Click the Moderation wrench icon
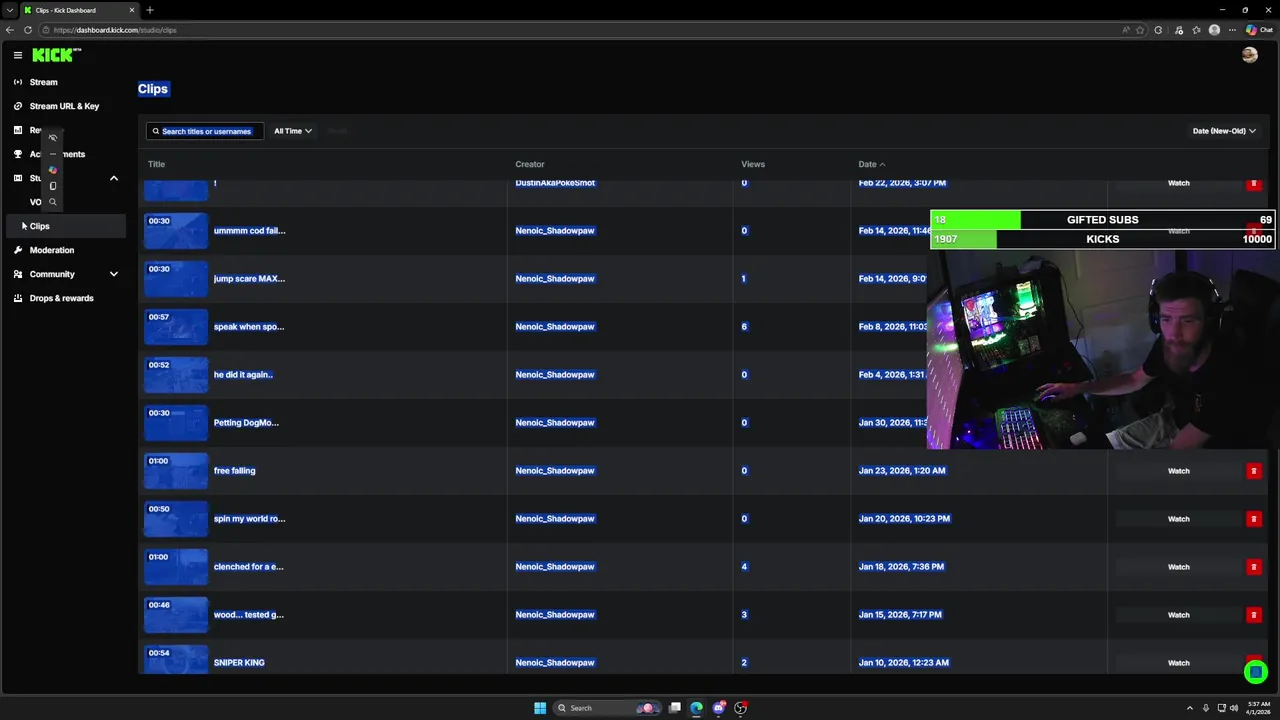The height and width of the screenshot is (720, 1280). (18, 250)
